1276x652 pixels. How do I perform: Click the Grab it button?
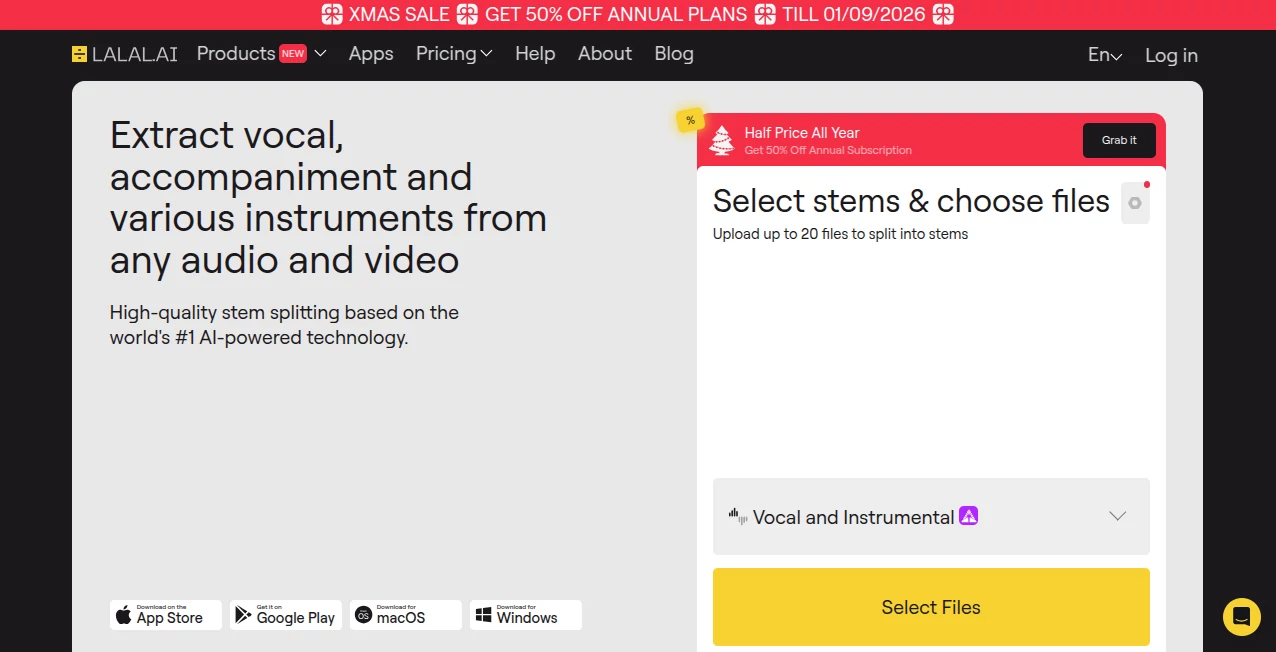pos(1118,140)
